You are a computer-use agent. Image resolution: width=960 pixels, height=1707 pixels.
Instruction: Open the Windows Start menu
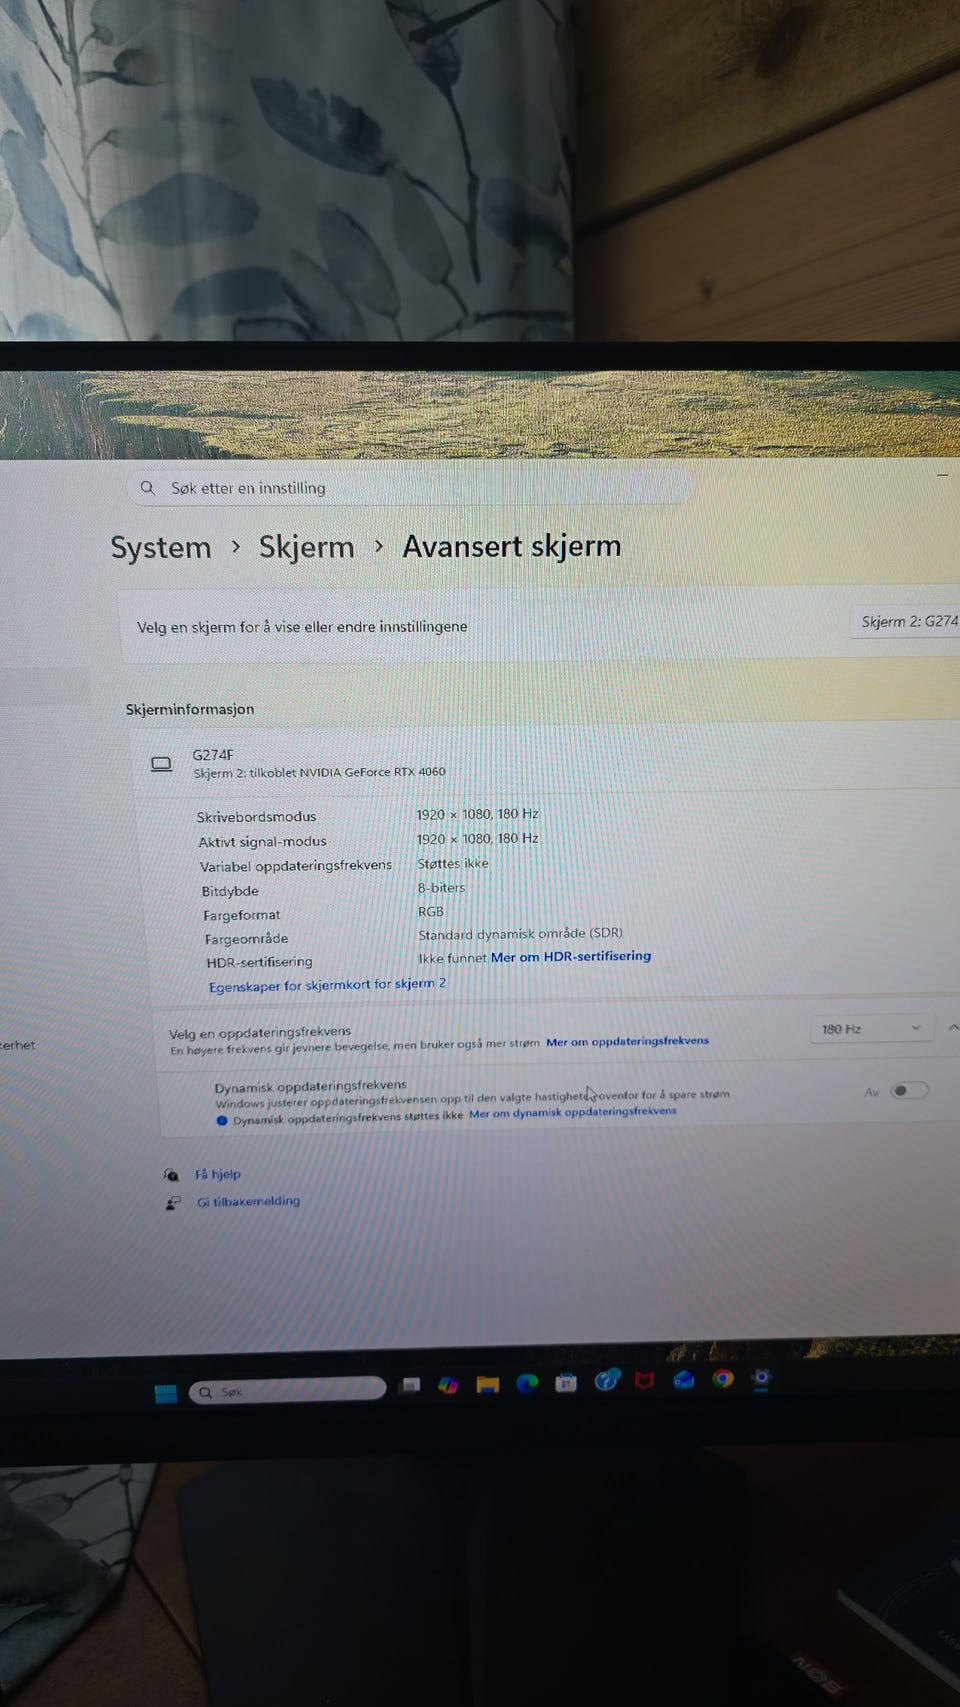(x=166, y=1393)
